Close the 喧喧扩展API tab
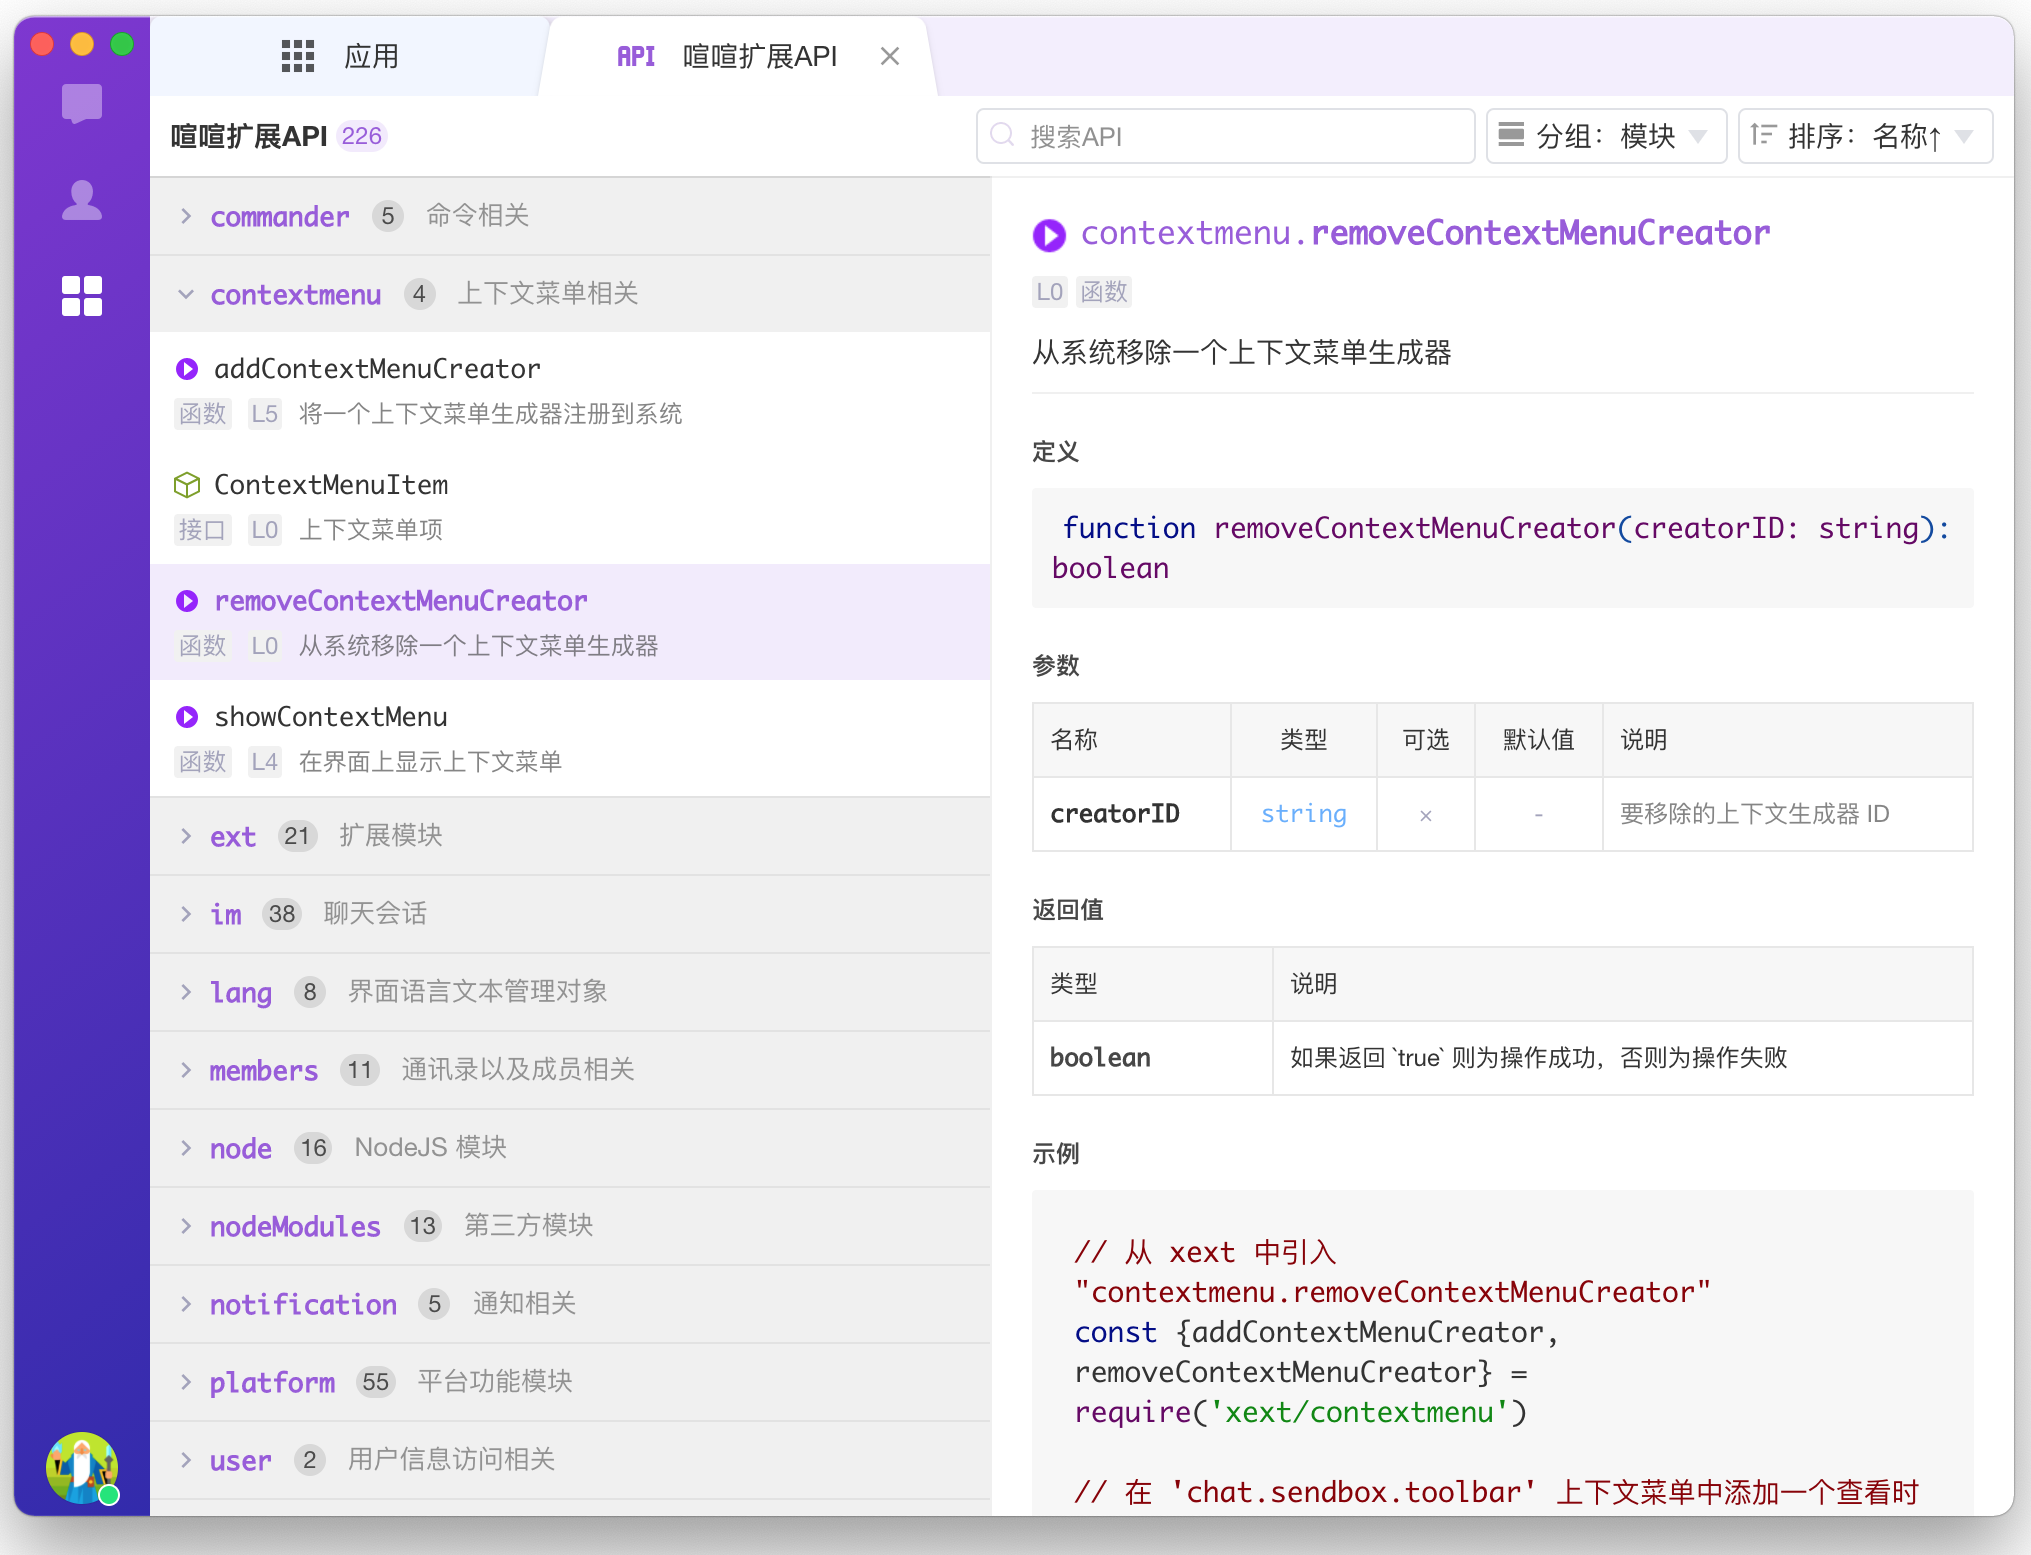The image size is (2031, 1555). click(x=890, y=56)
